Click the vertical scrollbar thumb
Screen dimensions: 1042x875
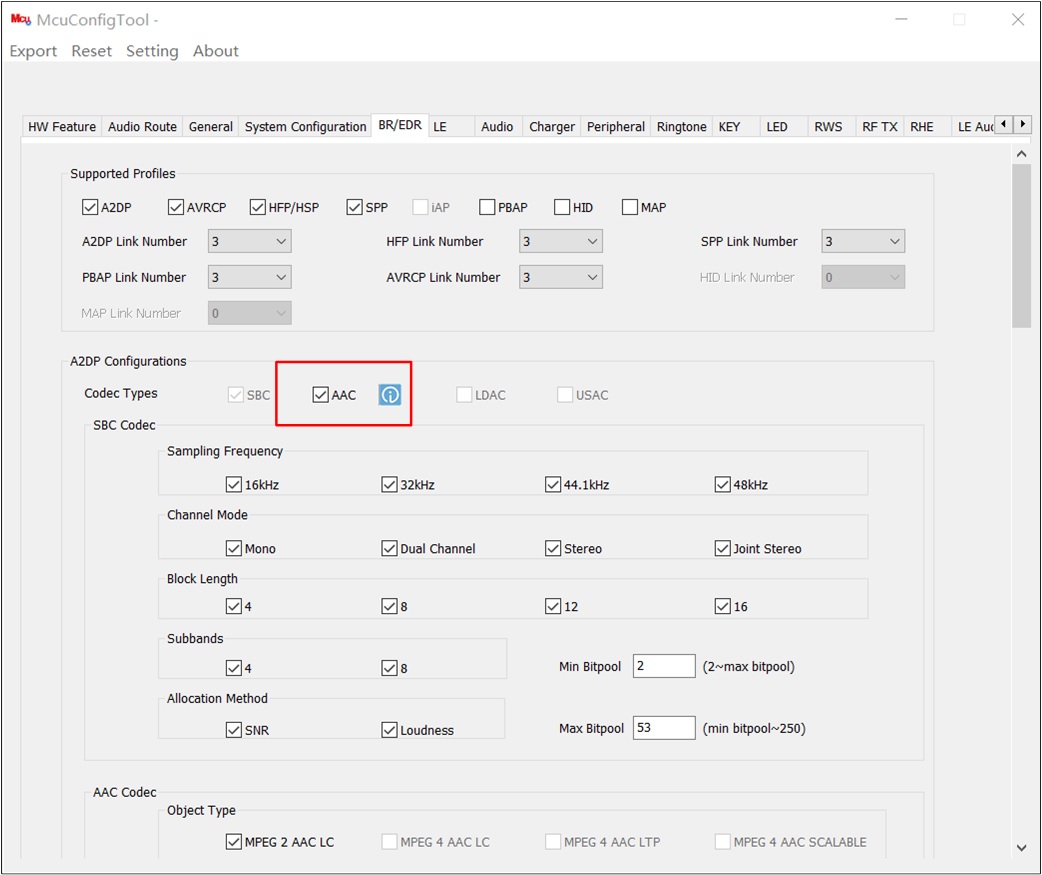click(1021, 246)
